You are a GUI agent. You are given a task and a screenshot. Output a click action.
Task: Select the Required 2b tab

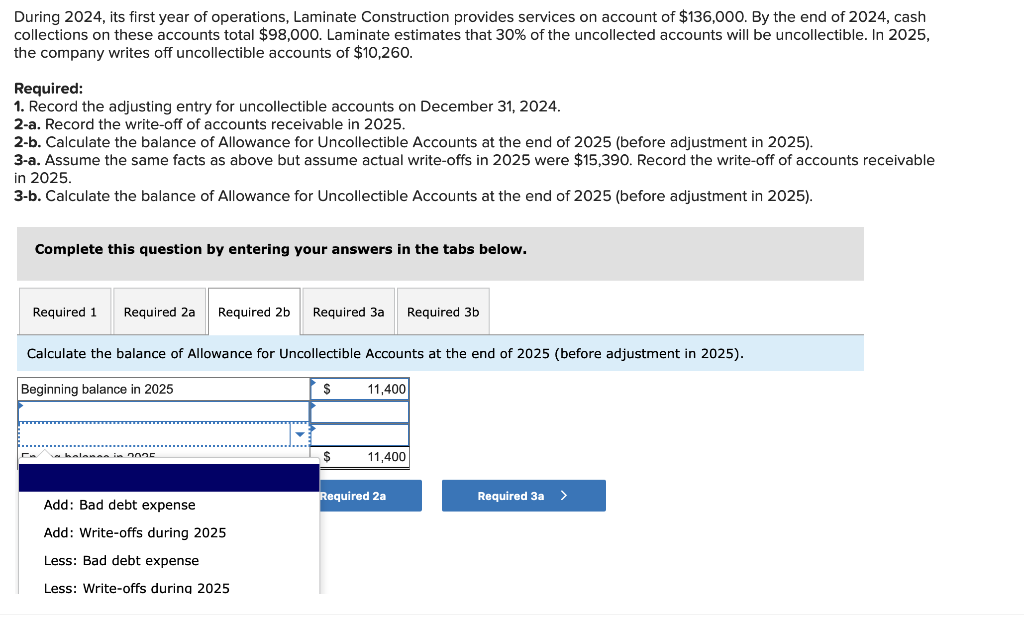(x=254, y=311)
